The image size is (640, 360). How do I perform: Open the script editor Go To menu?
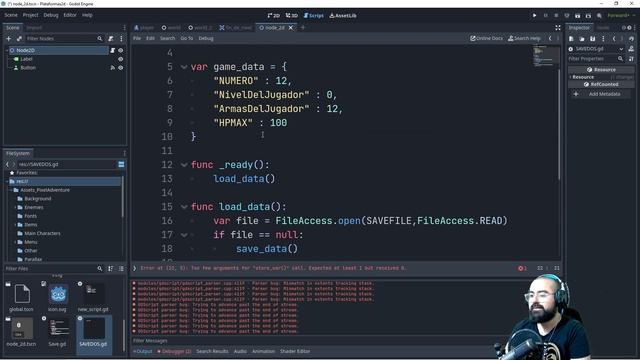[187, 38]
